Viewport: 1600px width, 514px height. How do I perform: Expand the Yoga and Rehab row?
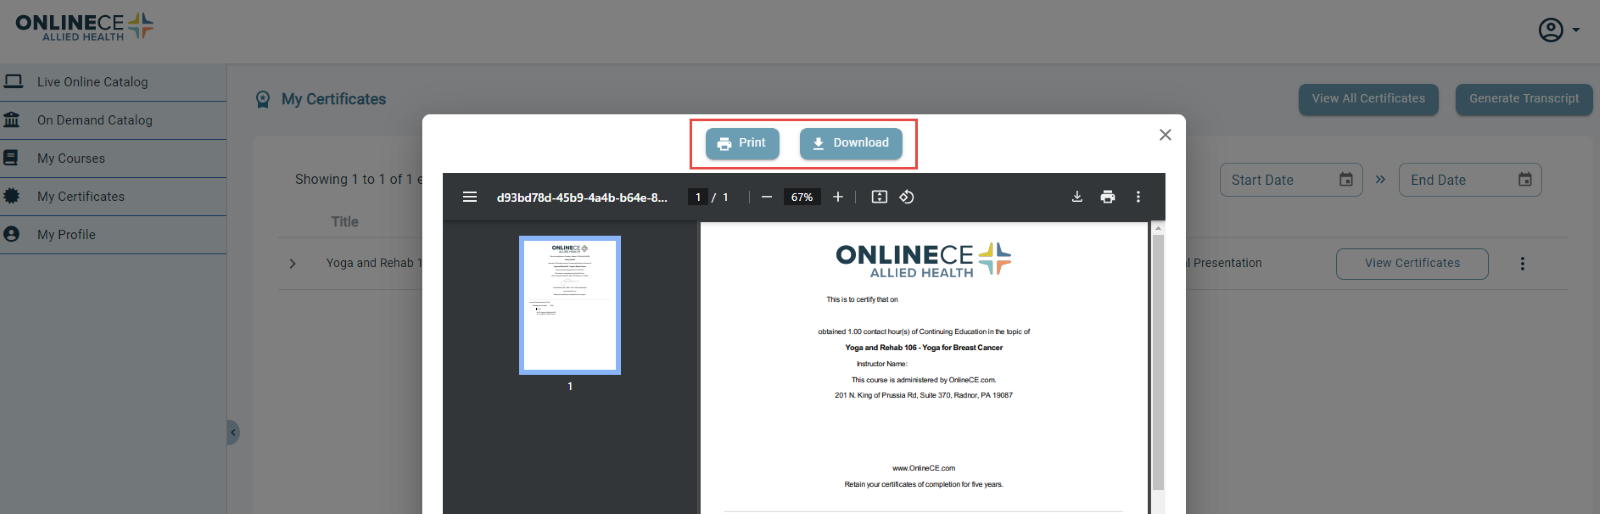(292, 264)
